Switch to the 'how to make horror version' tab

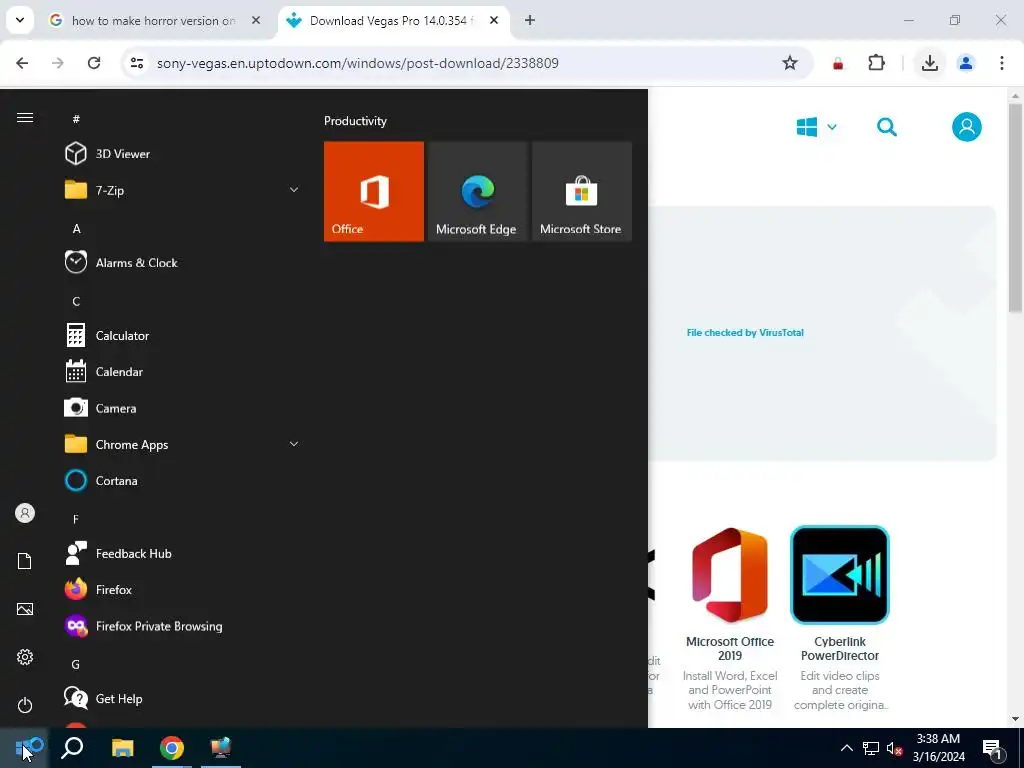click(x=153, y=21)
